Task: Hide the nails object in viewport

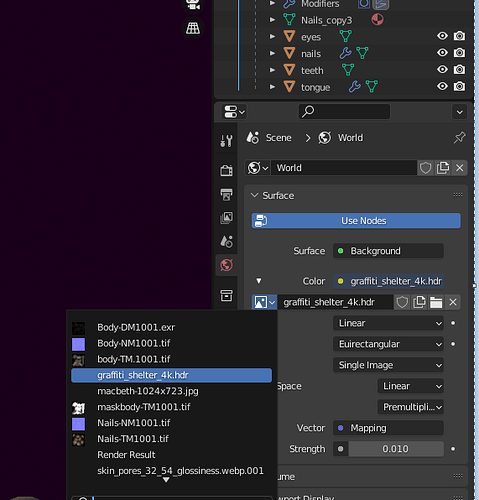Action: (x=442, y=53)
